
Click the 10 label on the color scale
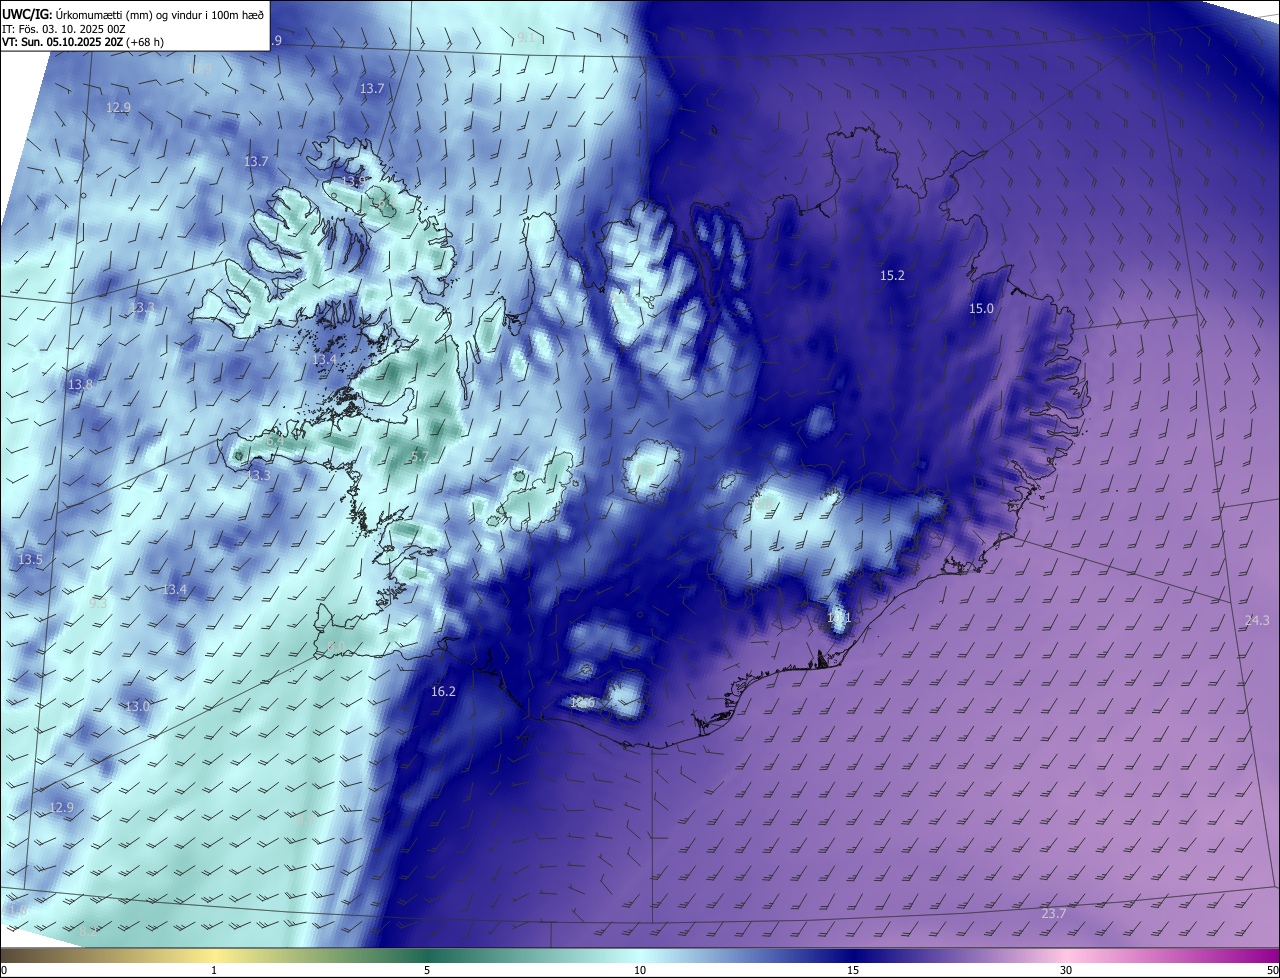pos(640,970)
